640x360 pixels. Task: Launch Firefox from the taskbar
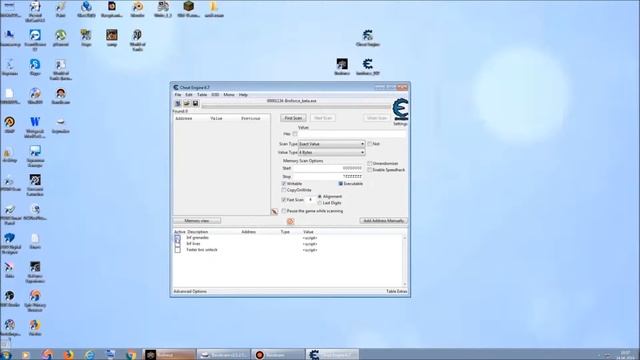pos(68,355)
